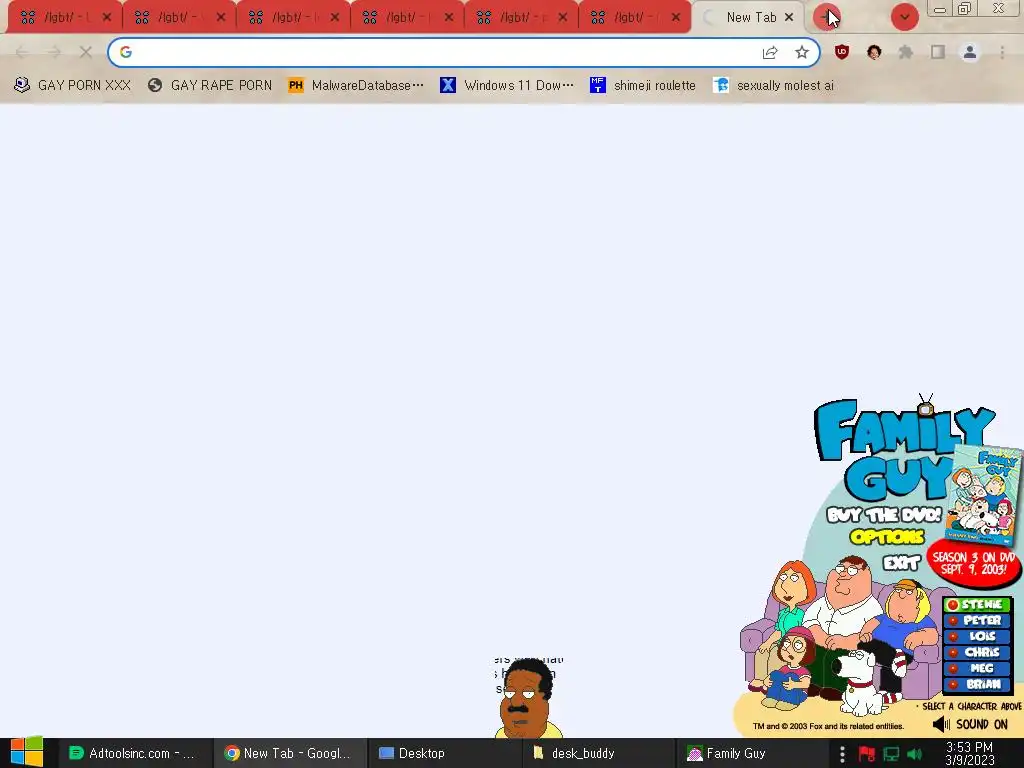Image resolution: width=1024 pixels, height=768 pixels.
Task: Click the face avatar extension icon
Action: click(x=874, y=52)
